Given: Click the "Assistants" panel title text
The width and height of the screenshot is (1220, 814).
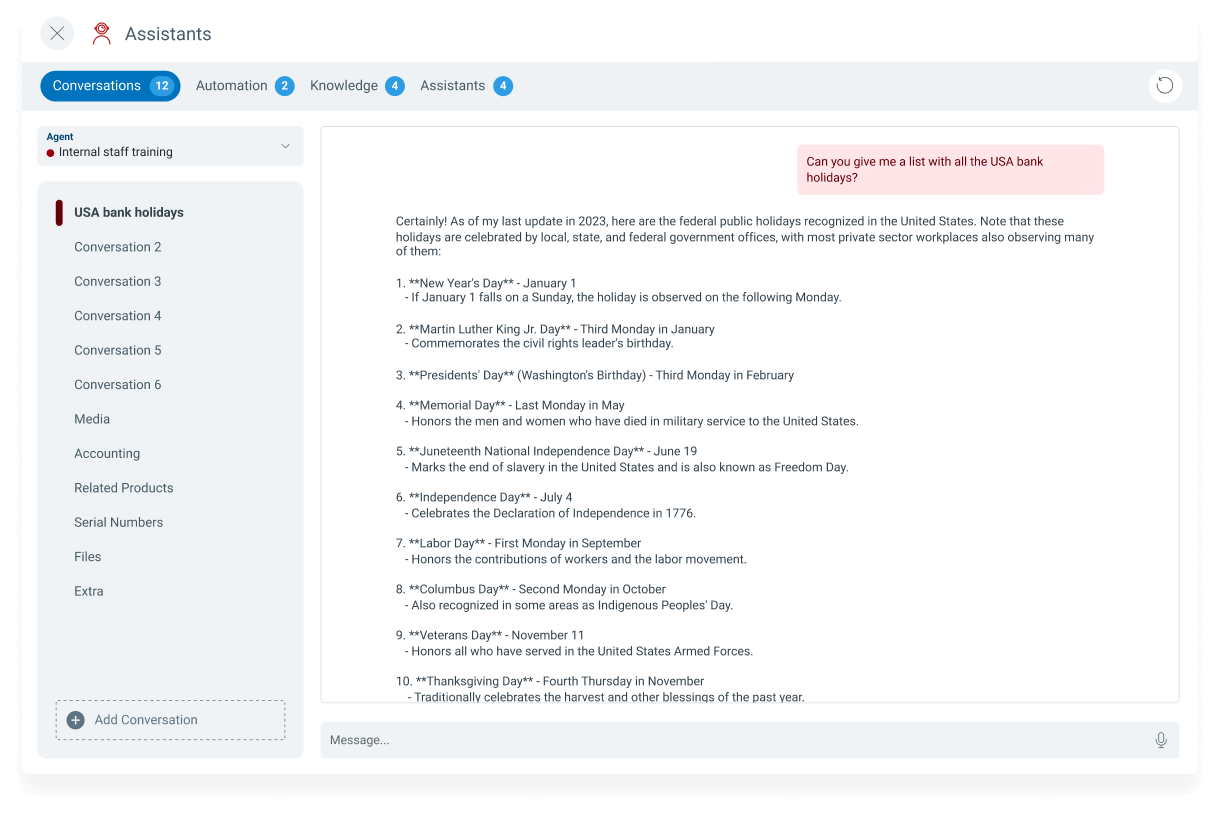Looking at the screenshot, I should tap(168, 34).
